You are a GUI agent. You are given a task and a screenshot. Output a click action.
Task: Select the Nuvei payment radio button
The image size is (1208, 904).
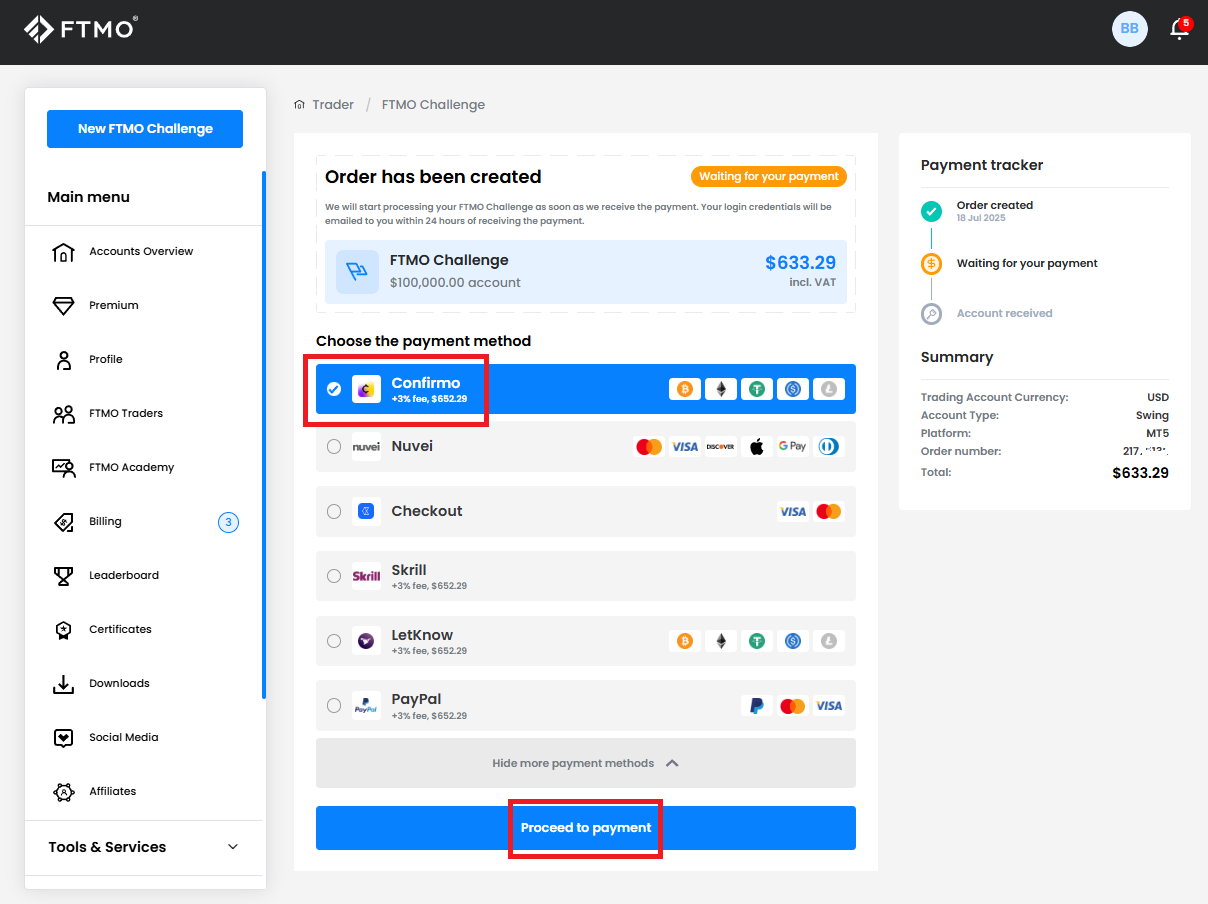(x=334, y=447)
